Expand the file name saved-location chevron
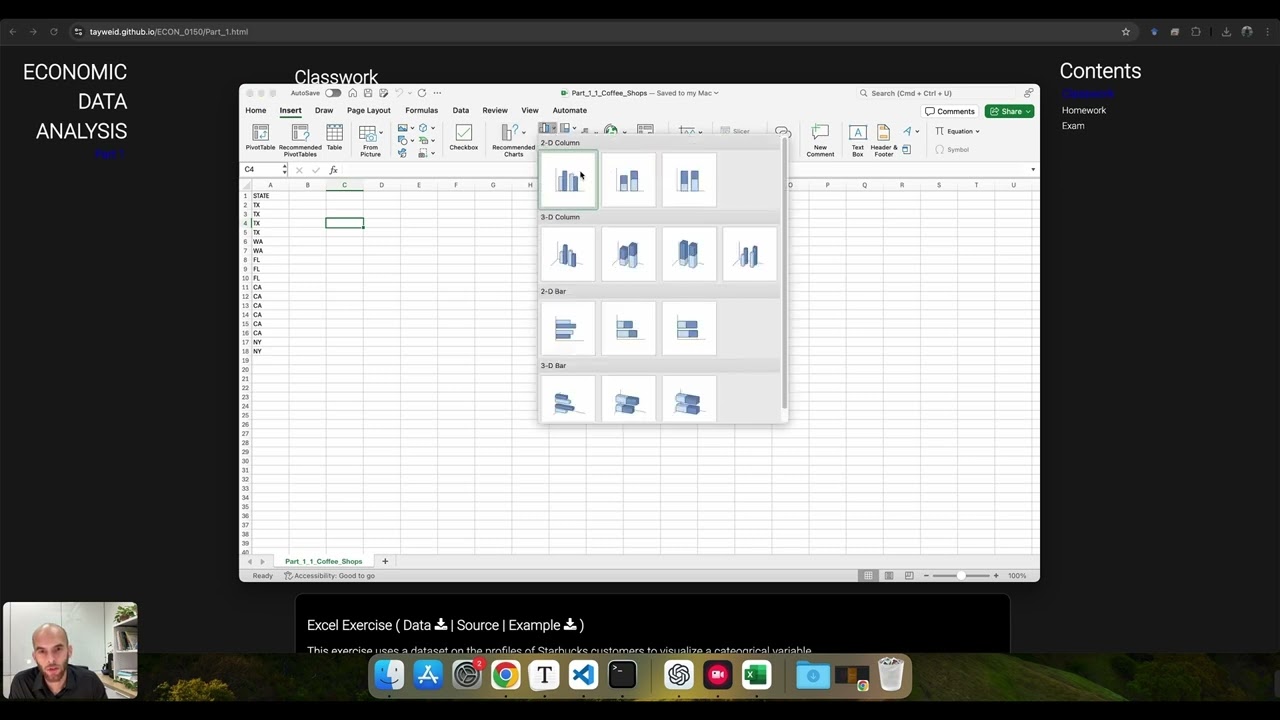This screenshot has width=1280, height=720. tap(716, 93)
